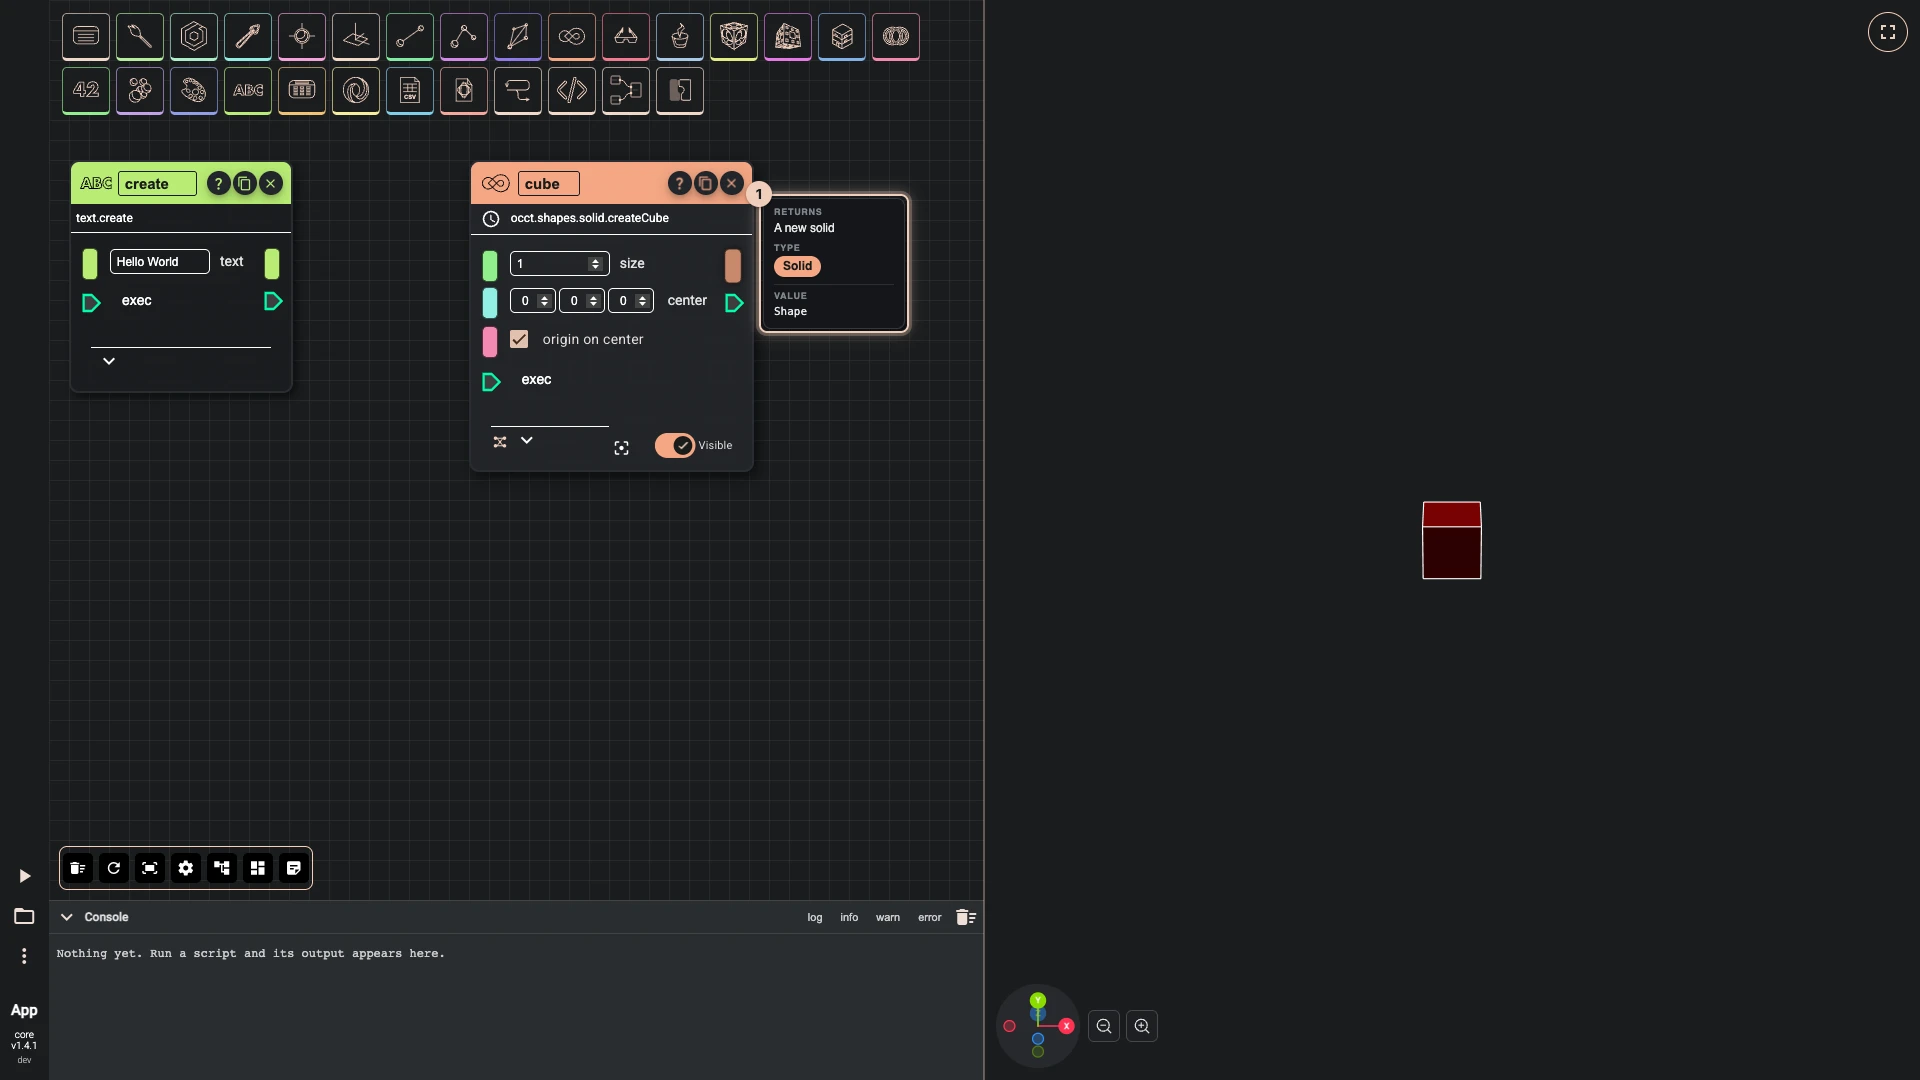Screen dimensions: 1920x1080
Task: Click the zoom-to-fit frame icon in bottom toolbar
Action: coord(150,868)
